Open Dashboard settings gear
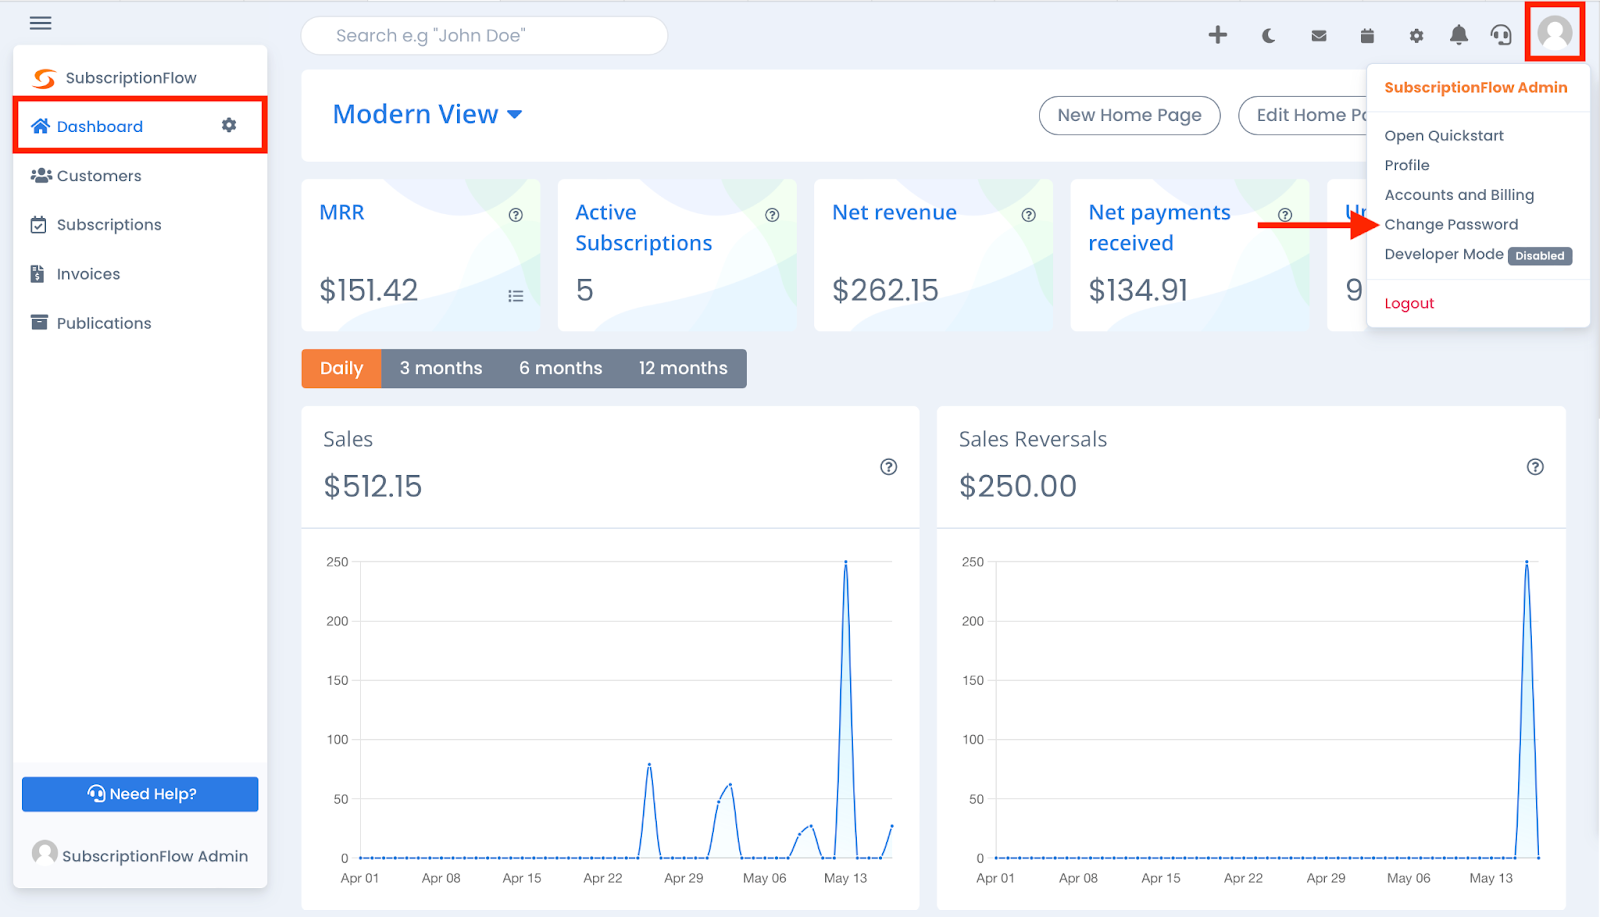This screenshot has width=1600, height=917. coord(229,125)
